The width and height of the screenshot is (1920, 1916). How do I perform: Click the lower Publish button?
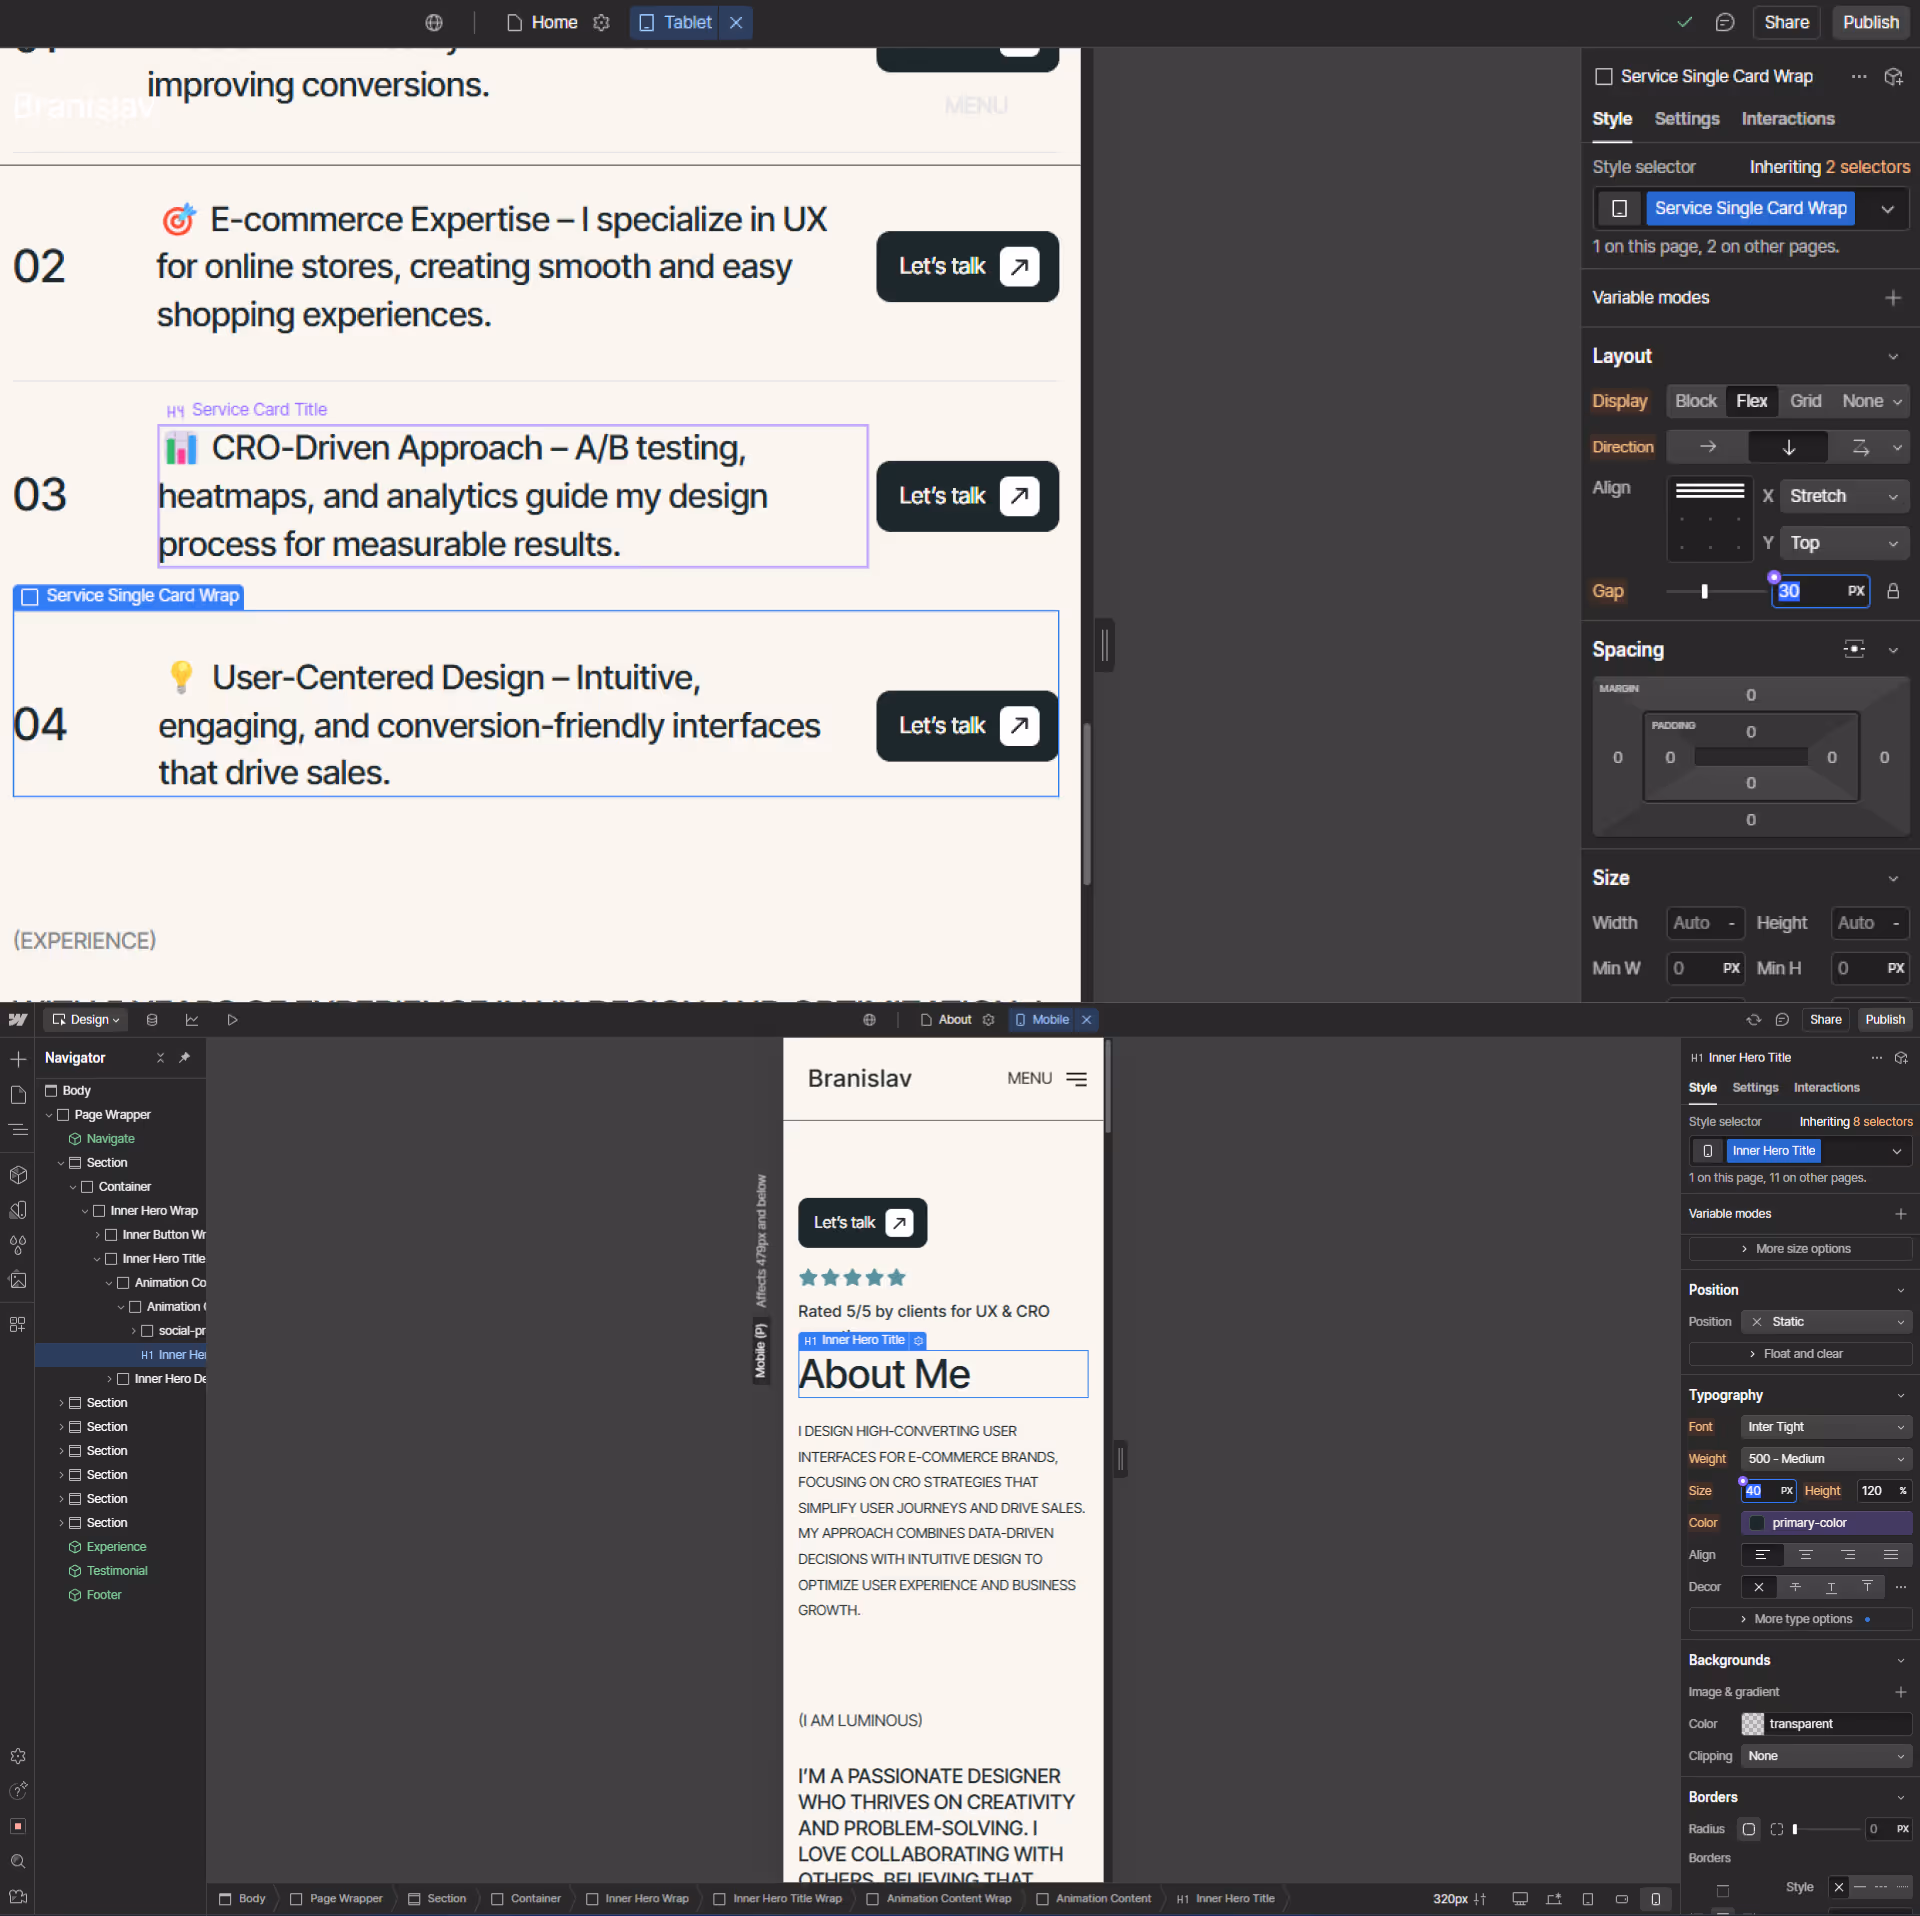pos(1884,1020)
